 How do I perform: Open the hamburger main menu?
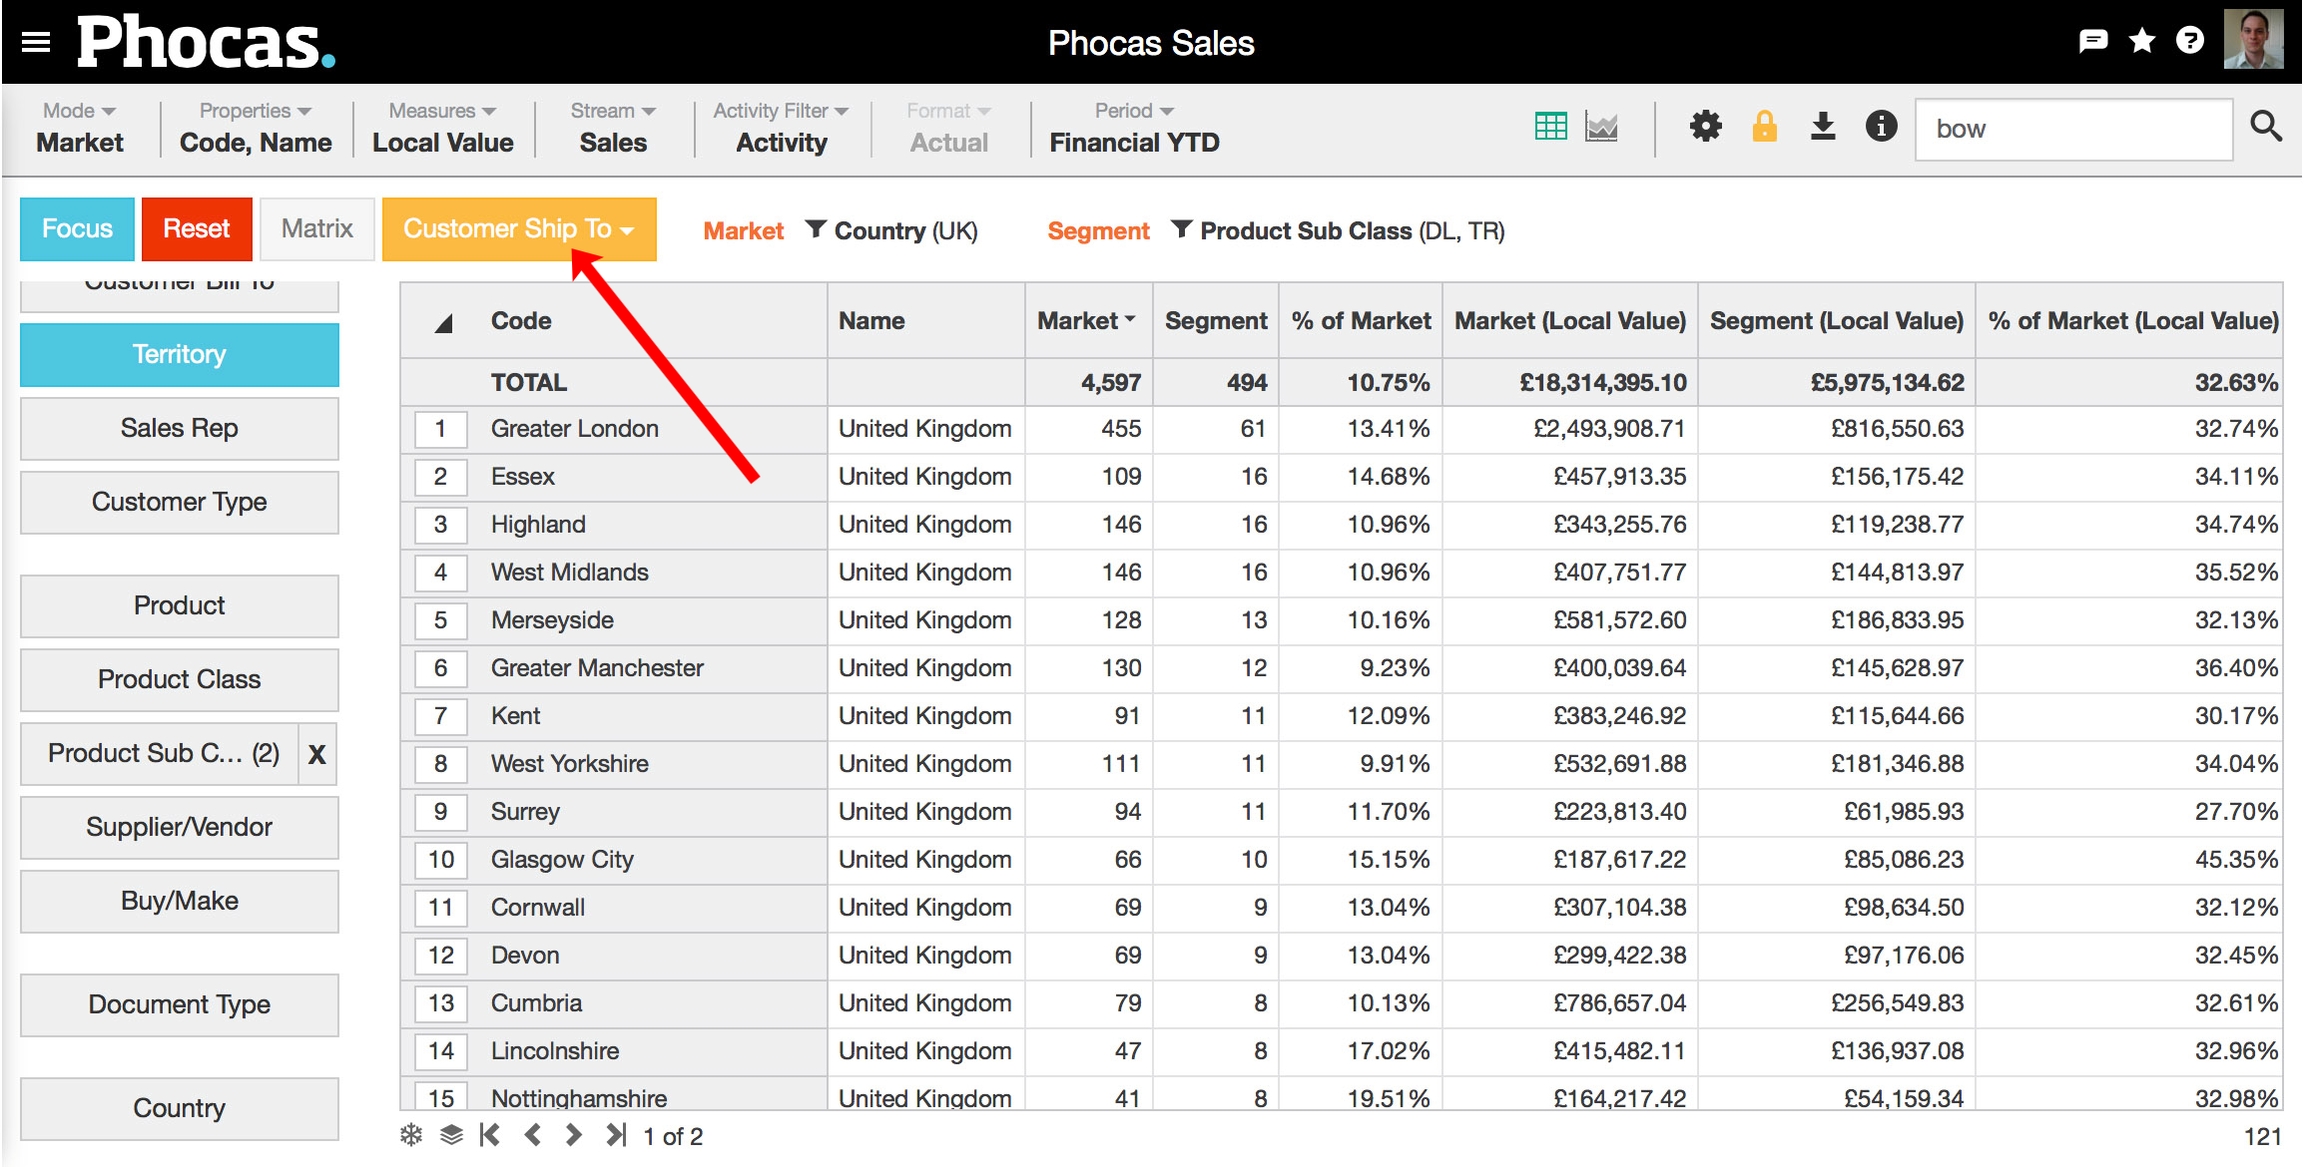coord(36,42)
